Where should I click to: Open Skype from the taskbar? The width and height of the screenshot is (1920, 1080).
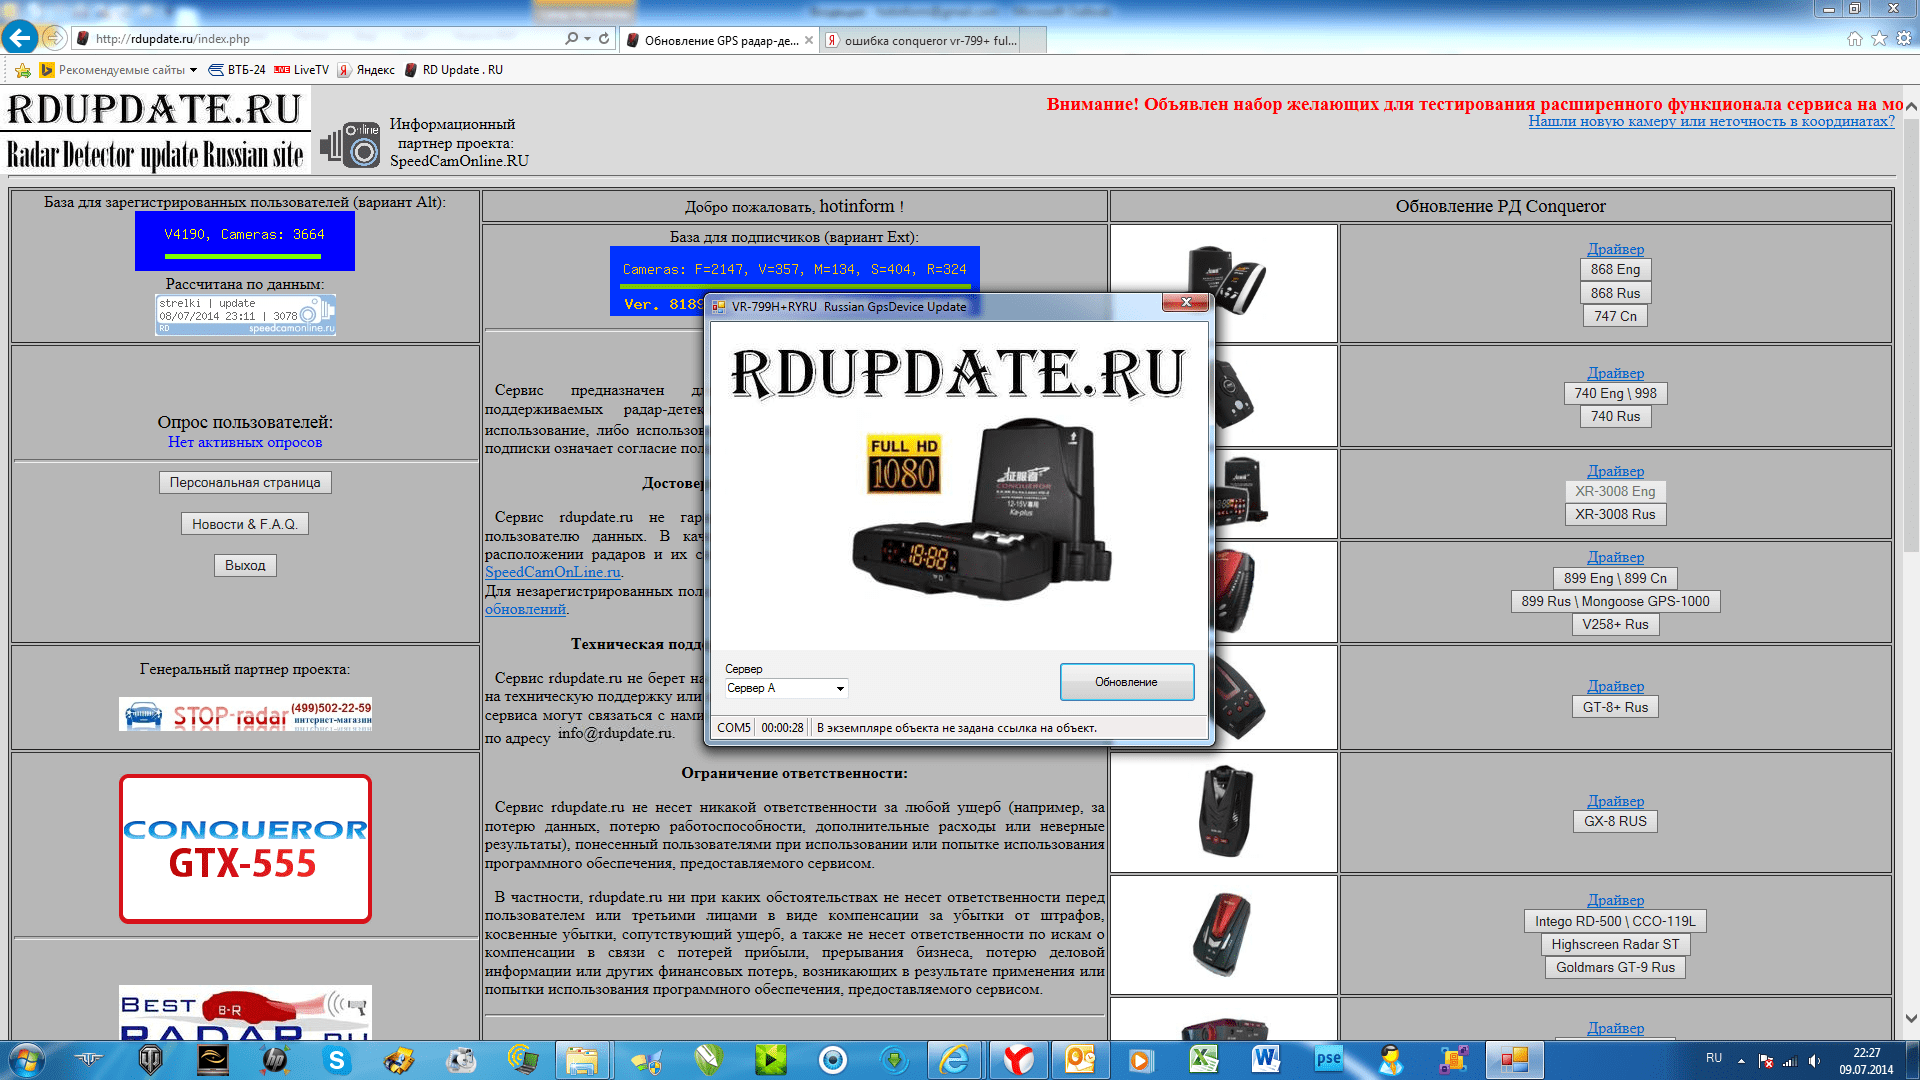tap(336, 1060)
